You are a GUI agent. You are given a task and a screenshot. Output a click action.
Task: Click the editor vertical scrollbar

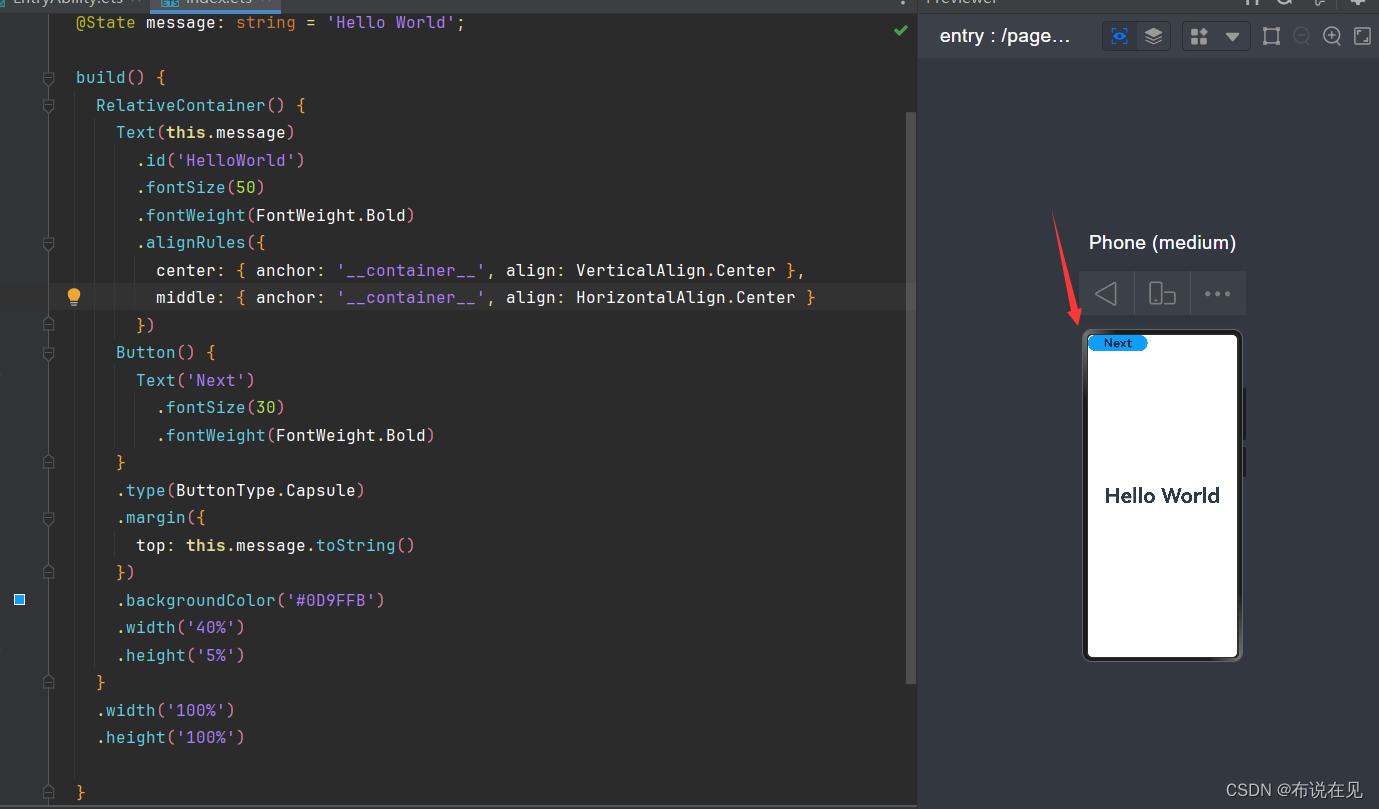click(910, 397)
